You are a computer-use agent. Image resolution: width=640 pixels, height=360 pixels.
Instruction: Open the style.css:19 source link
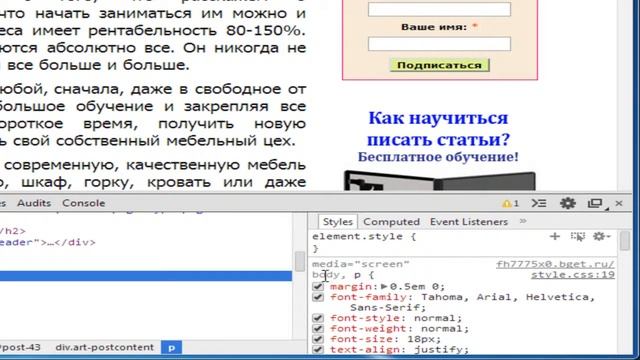pos(573,275)
